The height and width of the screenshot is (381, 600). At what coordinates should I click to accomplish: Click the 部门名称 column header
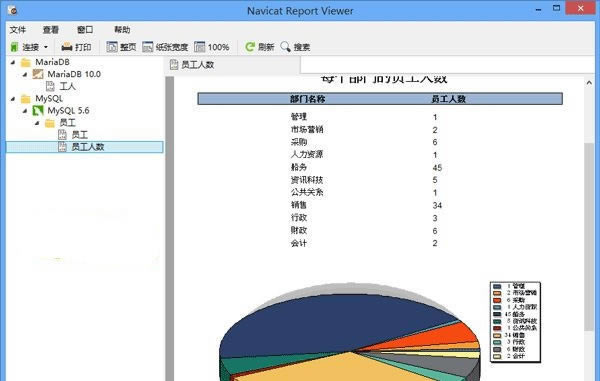tap(308, 99)
